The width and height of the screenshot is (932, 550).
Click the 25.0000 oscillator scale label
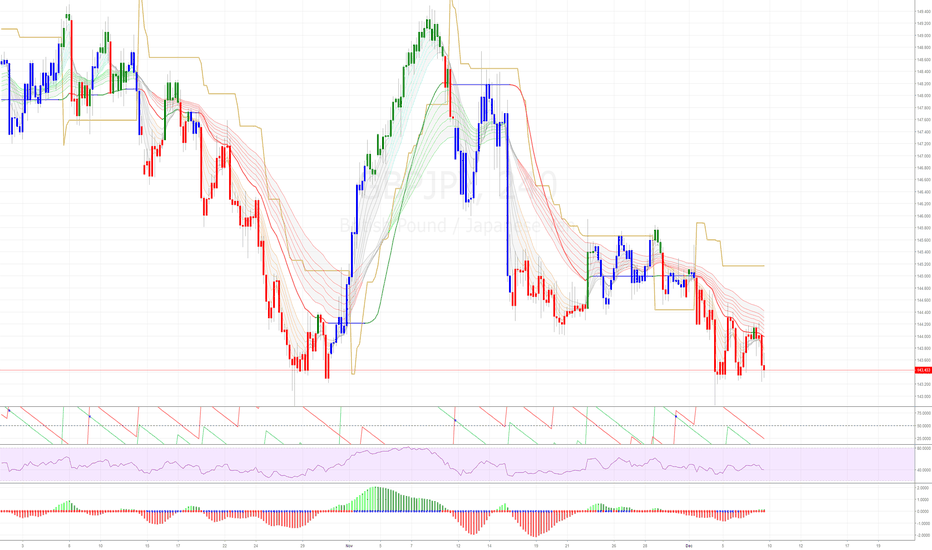pos(924,439)
